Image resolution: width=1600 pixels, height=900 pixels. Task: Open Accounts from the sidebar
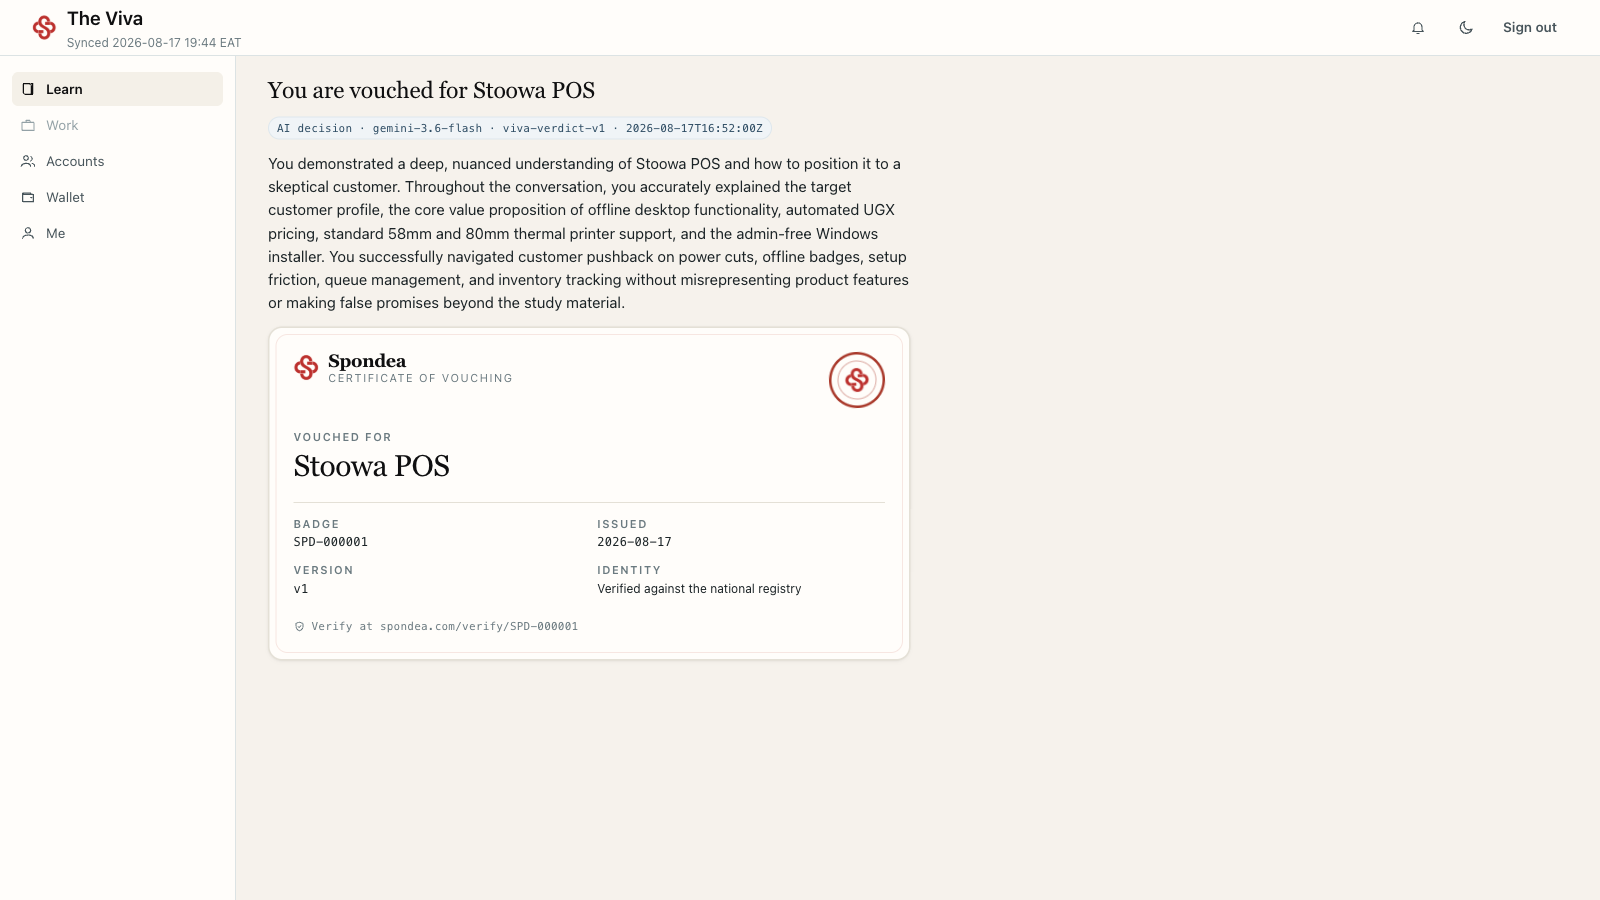click(x=117, y=161)
